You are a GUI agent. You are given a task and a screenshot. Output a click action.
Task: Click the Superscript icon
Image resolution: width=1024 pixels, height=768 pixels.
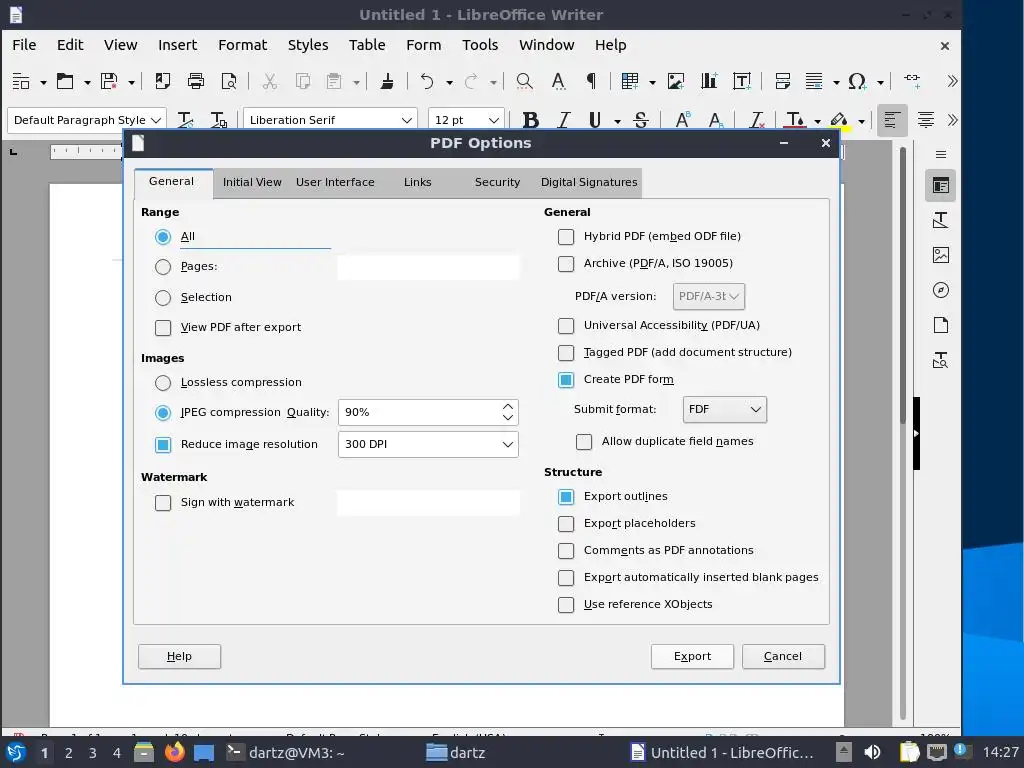pyautogui.click(x=682, y=120)
